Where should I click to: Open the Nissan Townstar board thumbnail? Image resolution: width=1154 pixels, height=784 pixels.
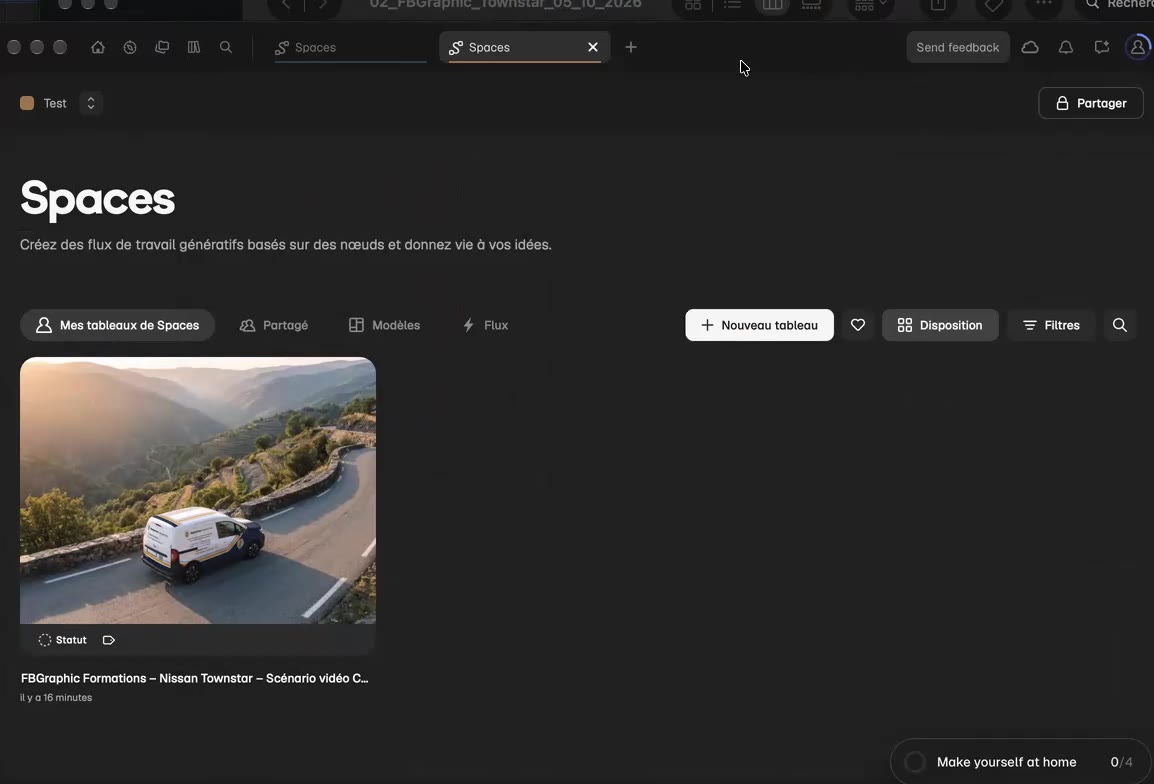[198, 490]
